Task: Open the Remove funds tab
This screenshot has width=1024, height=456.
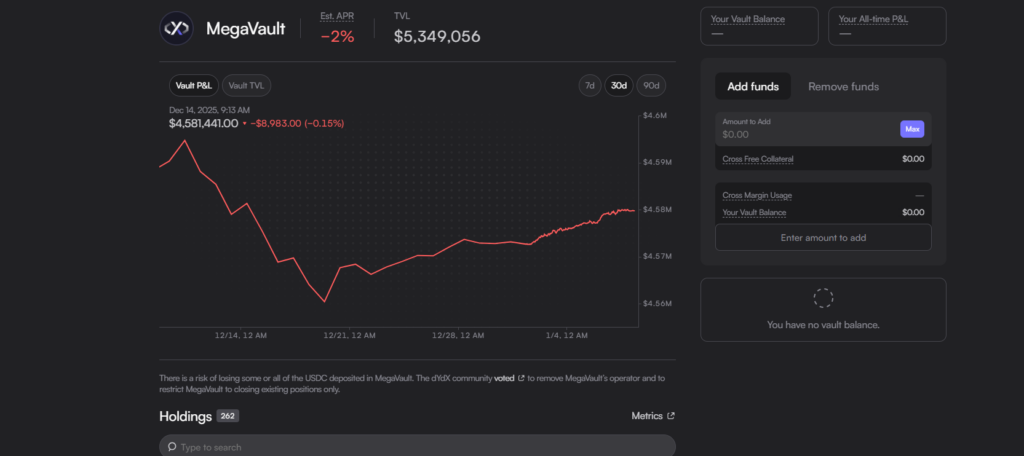Action: pos(843,86)
